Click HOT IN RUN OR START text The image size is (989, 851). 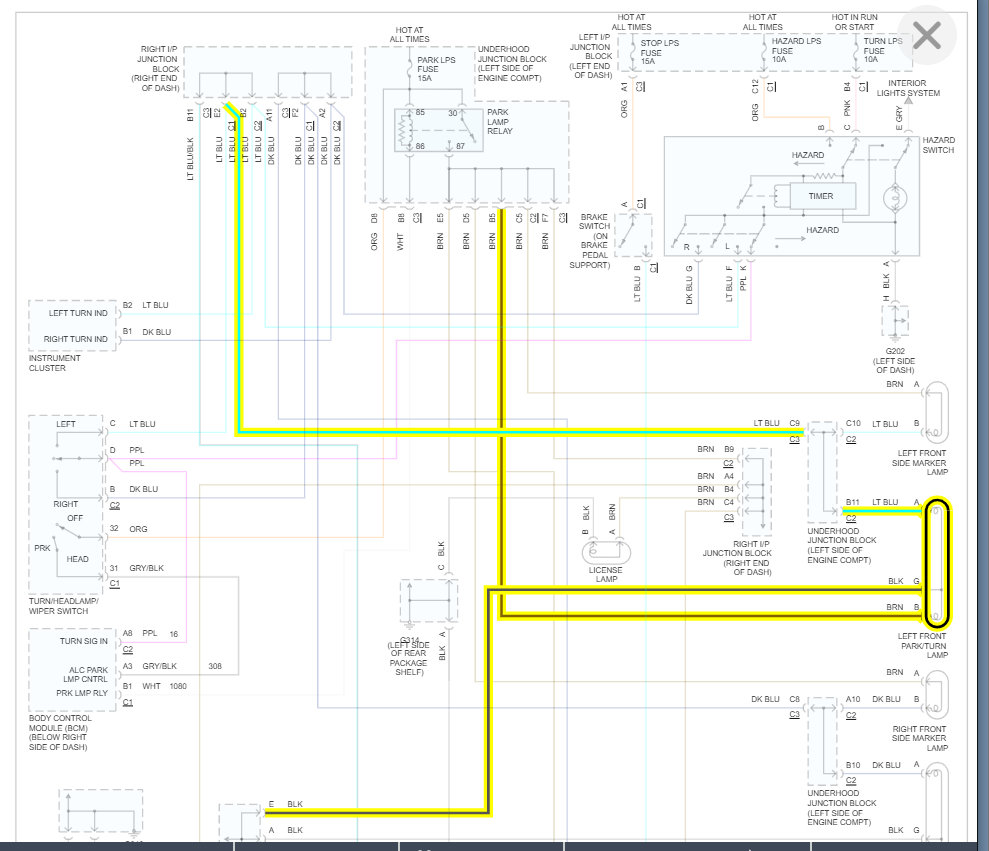854,22
